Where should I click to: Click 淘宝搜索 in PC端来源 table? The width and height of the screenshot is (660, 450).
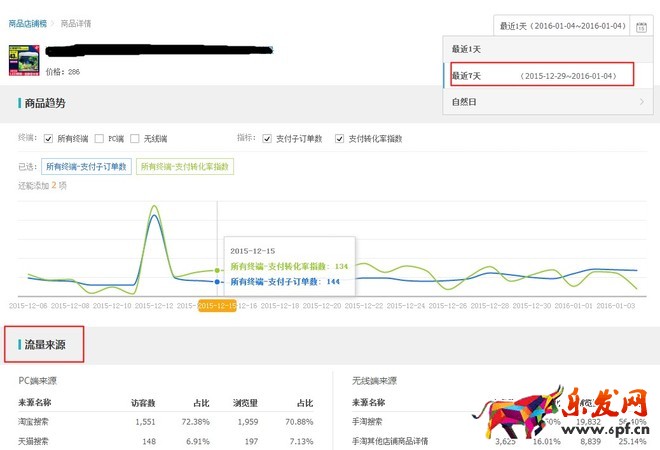pyautogui.click(x=33, y=421)
